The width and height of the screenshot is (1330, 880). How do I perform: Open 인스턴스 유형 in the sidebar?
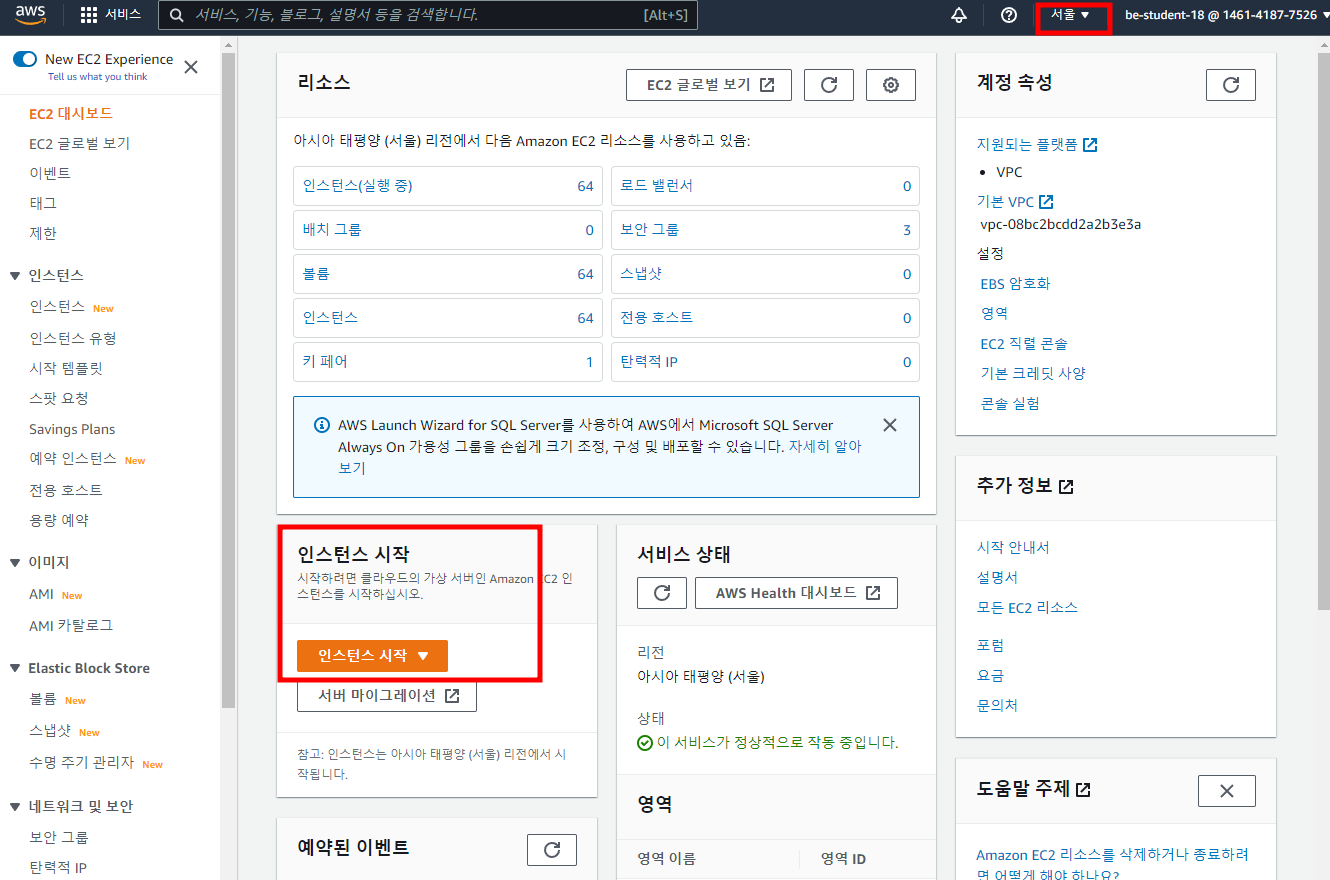[73, 338]
